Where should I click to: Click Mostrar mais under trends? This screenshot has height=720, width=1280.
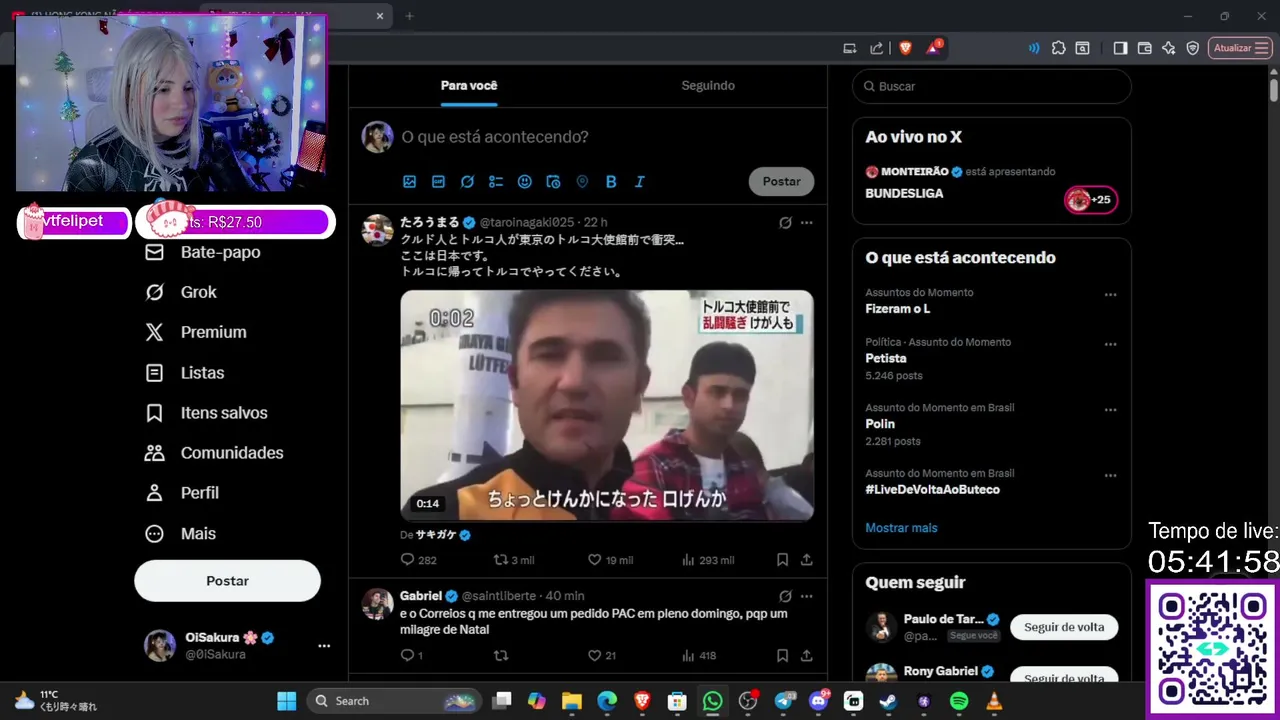click(901, 528)
